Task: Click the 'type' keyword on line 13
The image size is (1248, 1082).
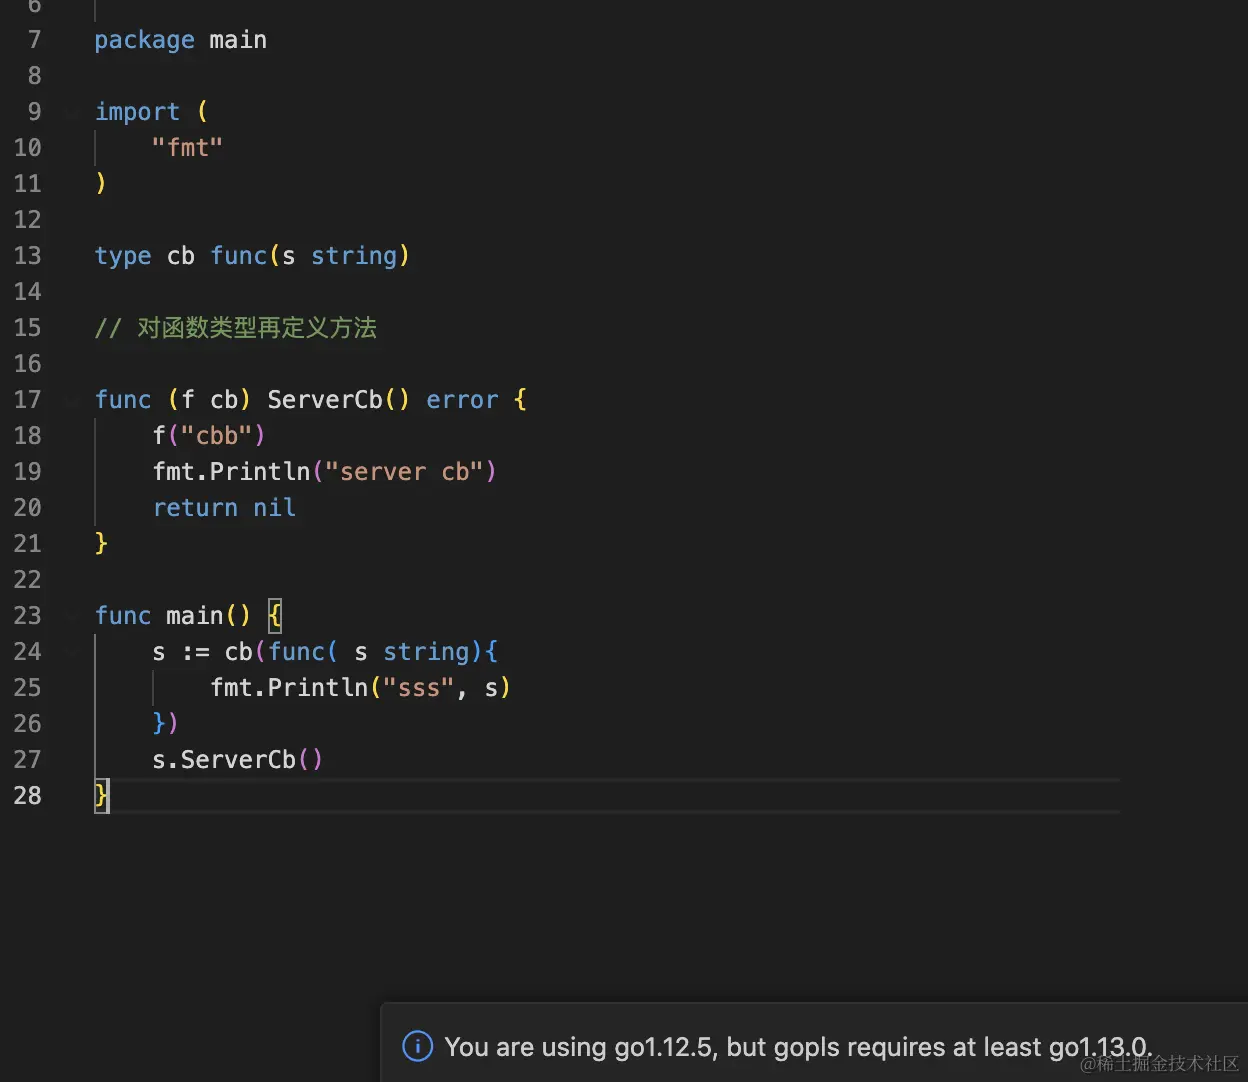Action: tap(123, 257)
